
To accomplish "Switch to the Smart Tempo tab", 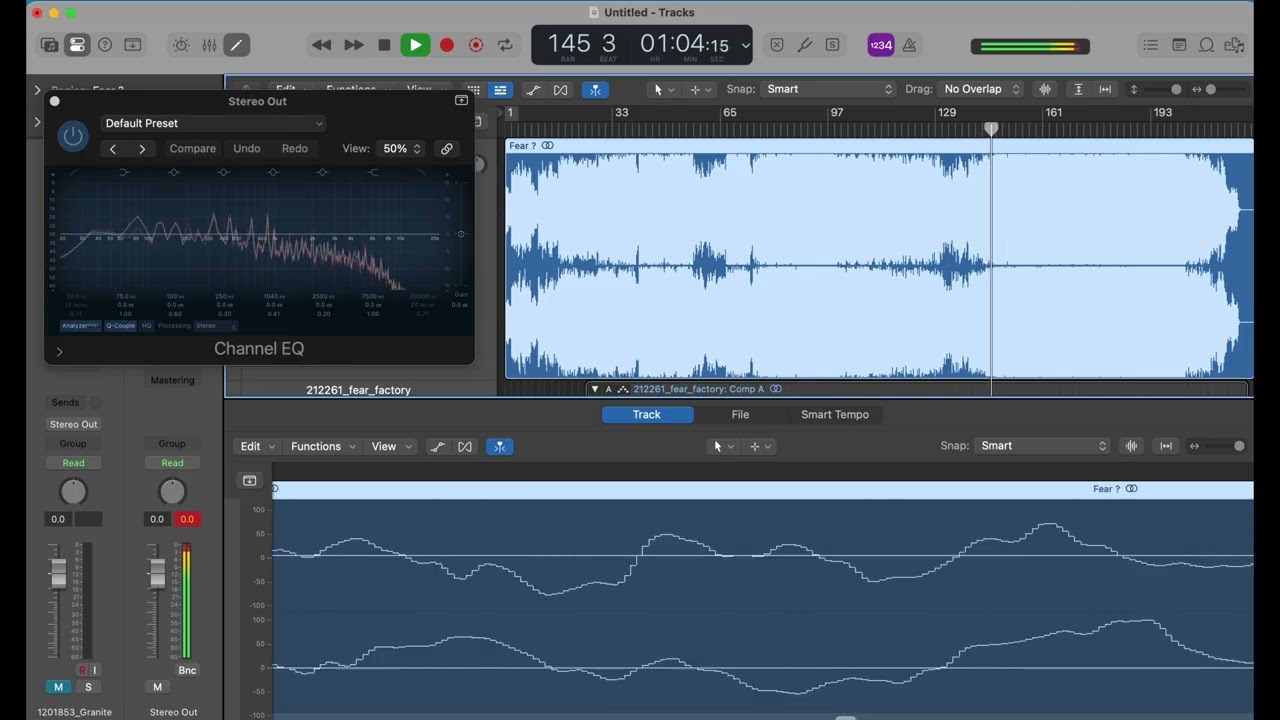I will [x=835, y=414].
